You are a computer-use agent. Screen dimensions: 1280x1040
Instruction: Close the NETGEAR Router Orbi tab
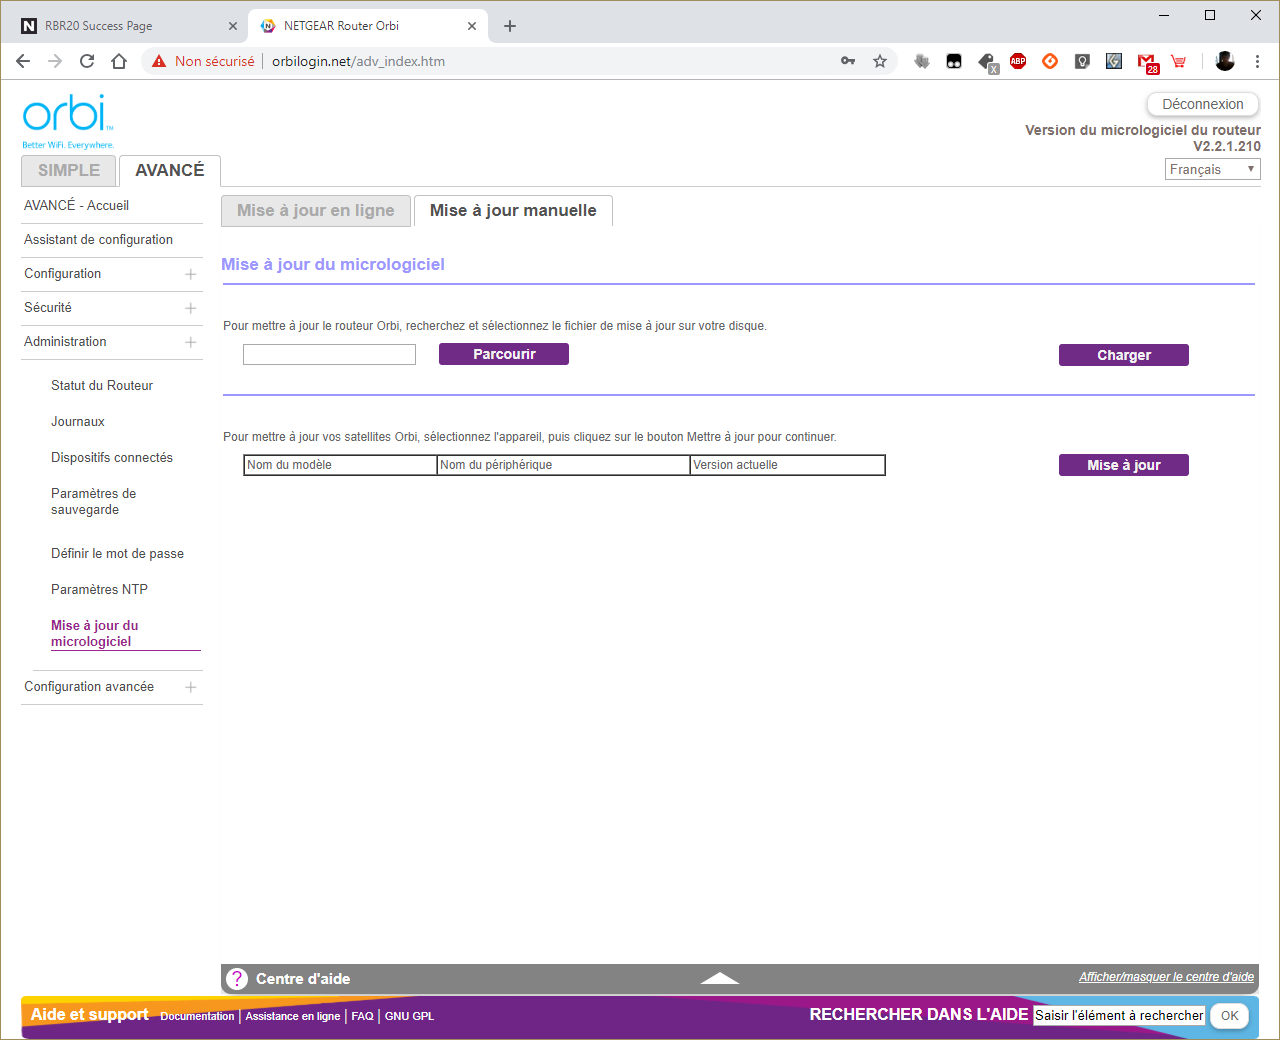[472, 26]
